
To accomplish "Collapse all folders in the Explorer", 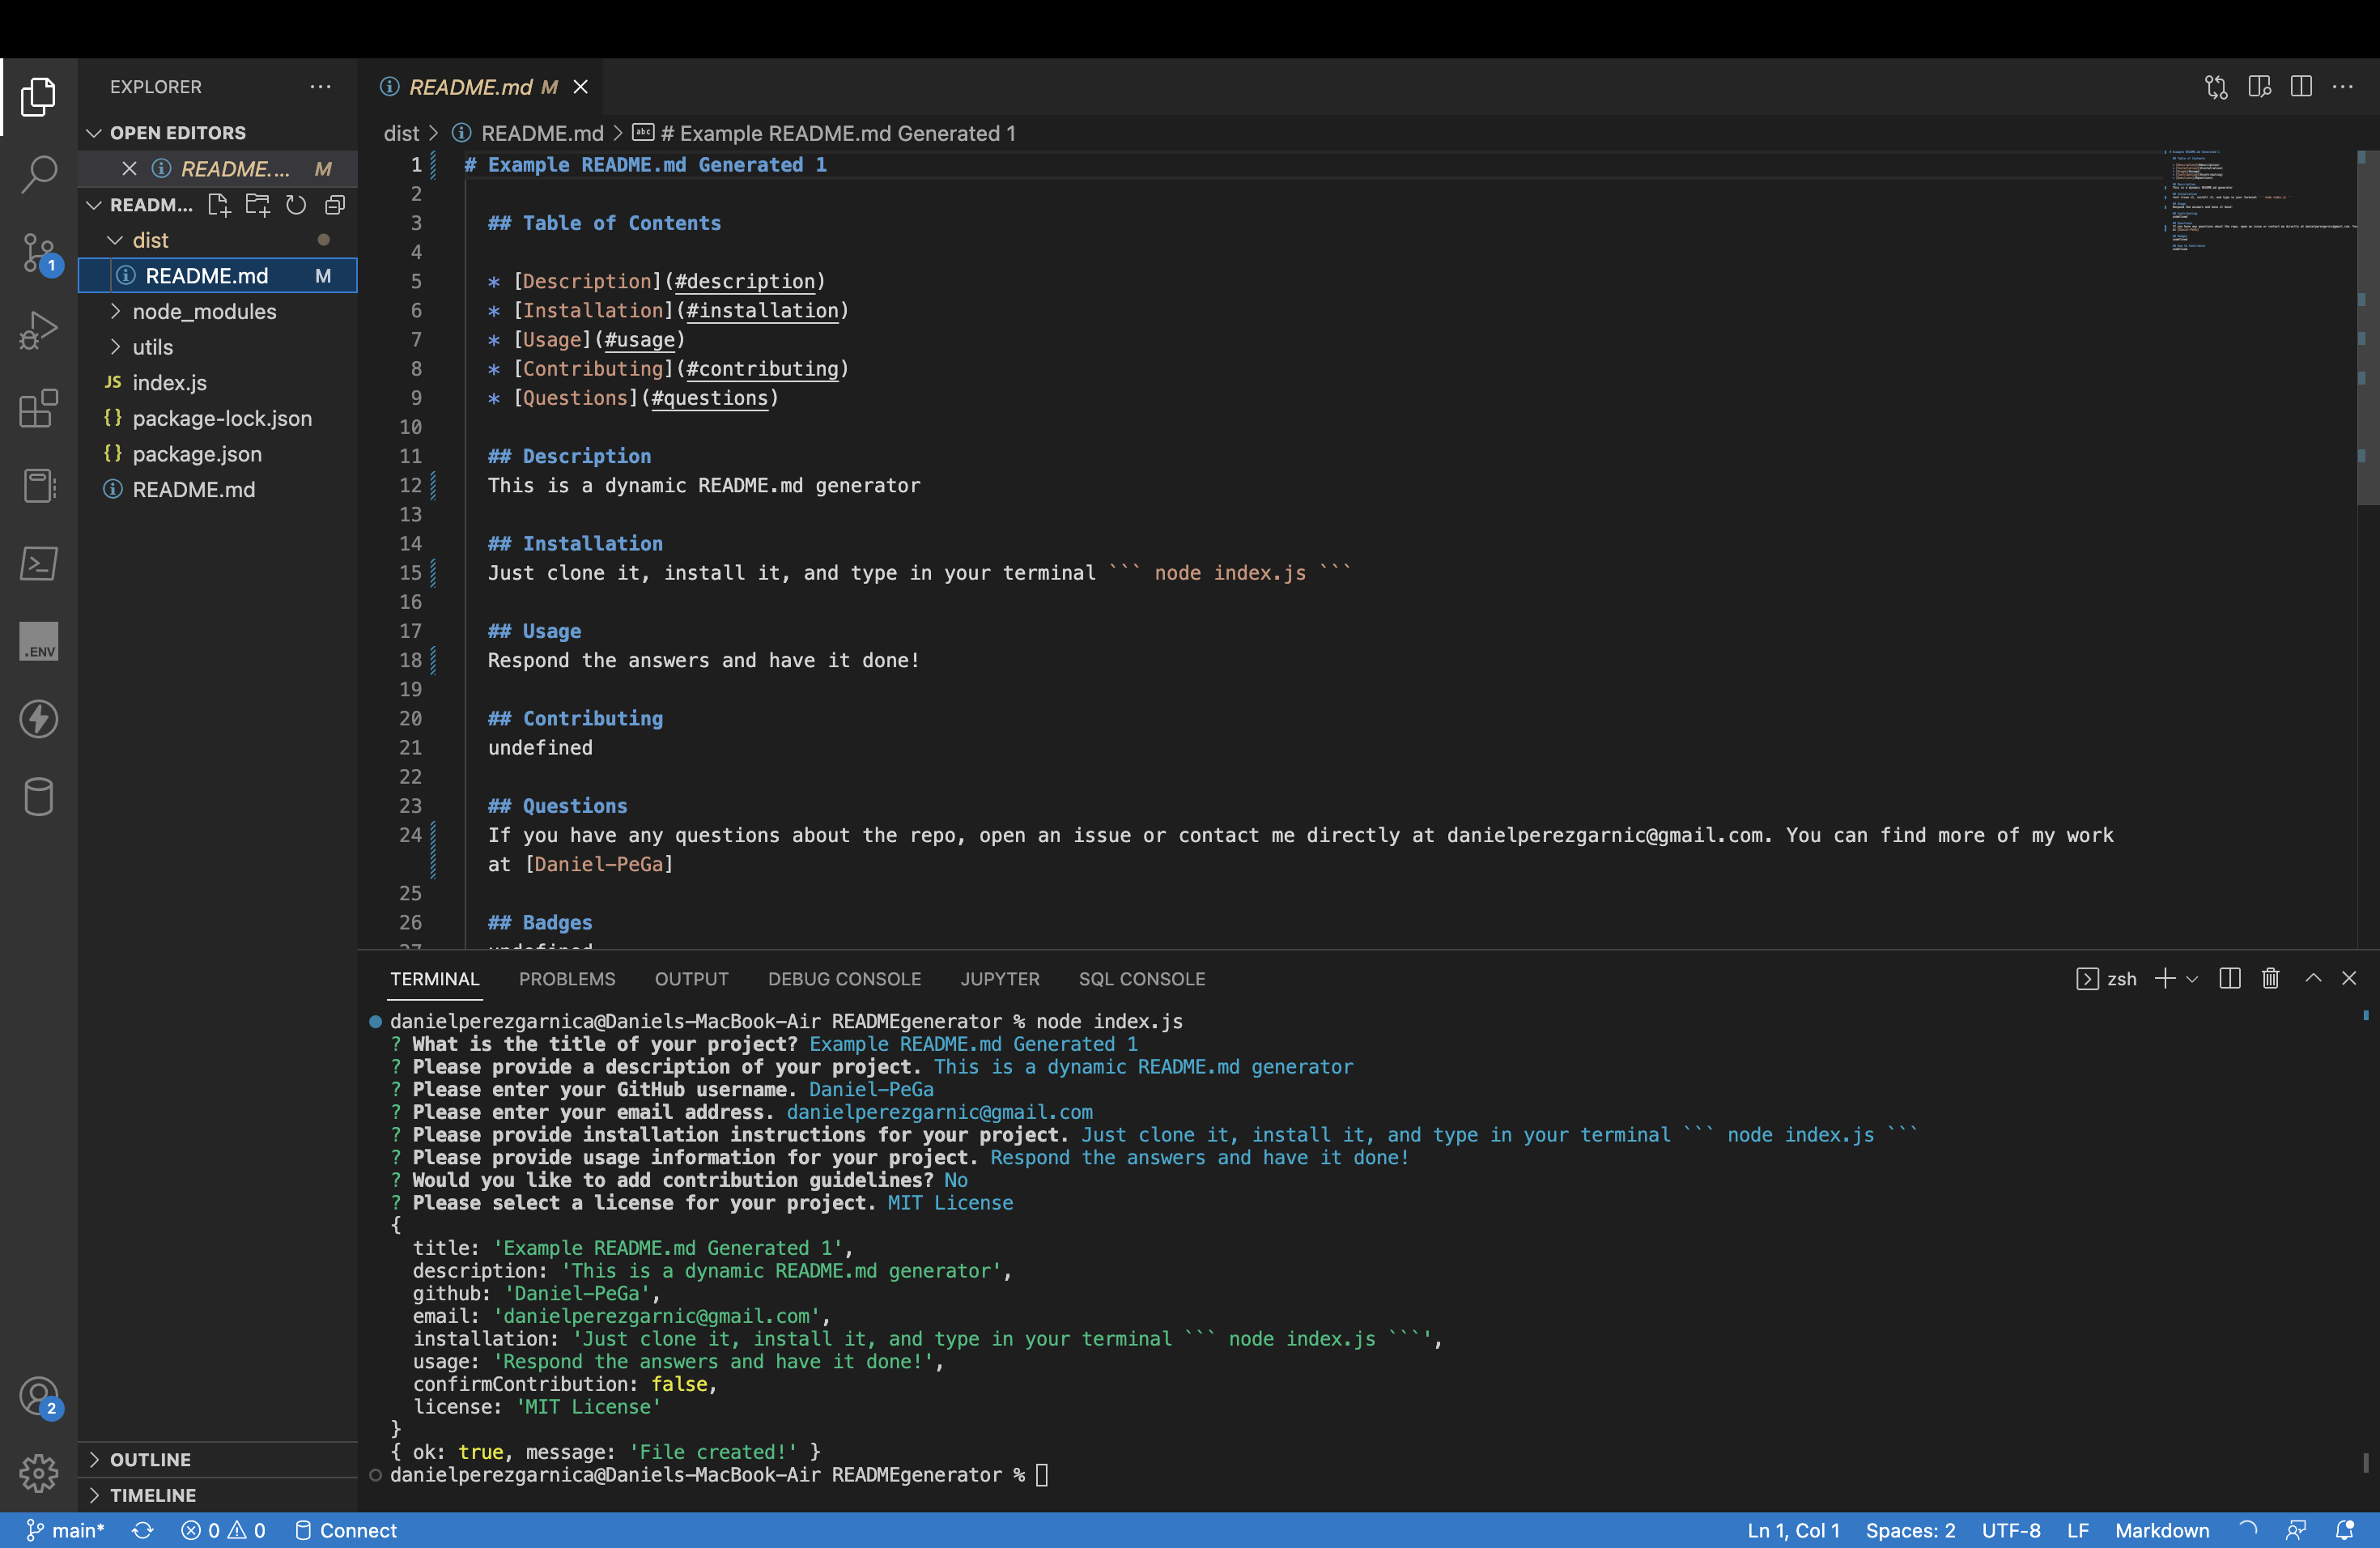I will point(334,205).
